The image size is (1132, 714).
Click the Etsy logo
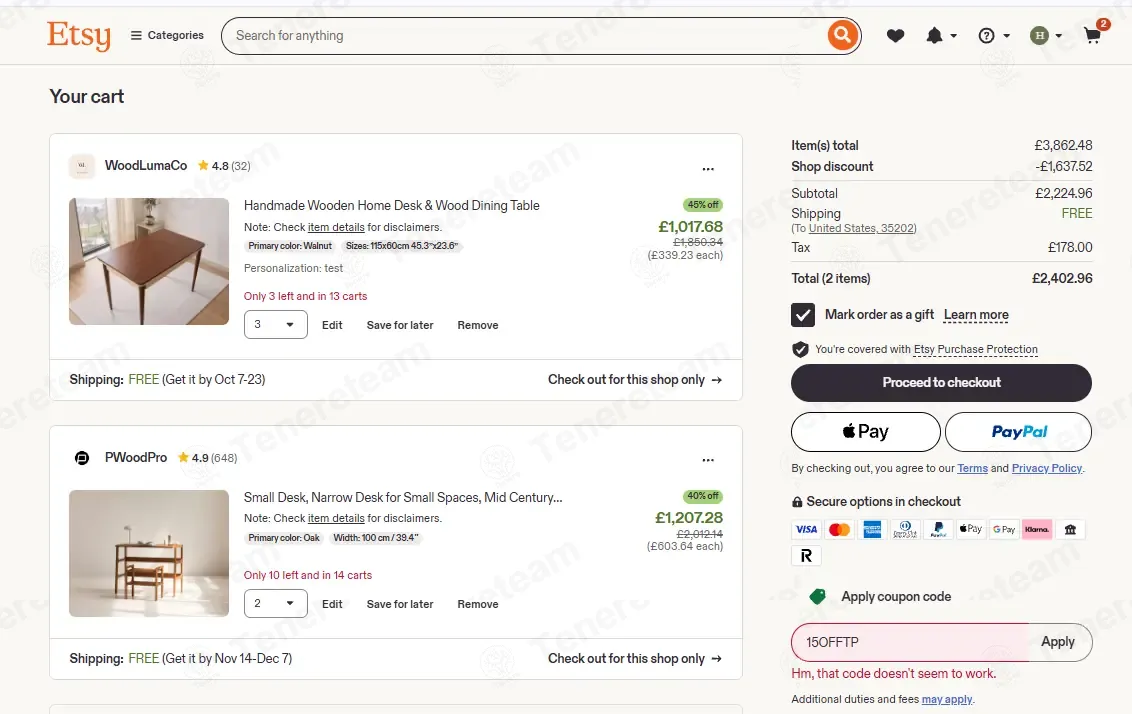coord(79,35)
